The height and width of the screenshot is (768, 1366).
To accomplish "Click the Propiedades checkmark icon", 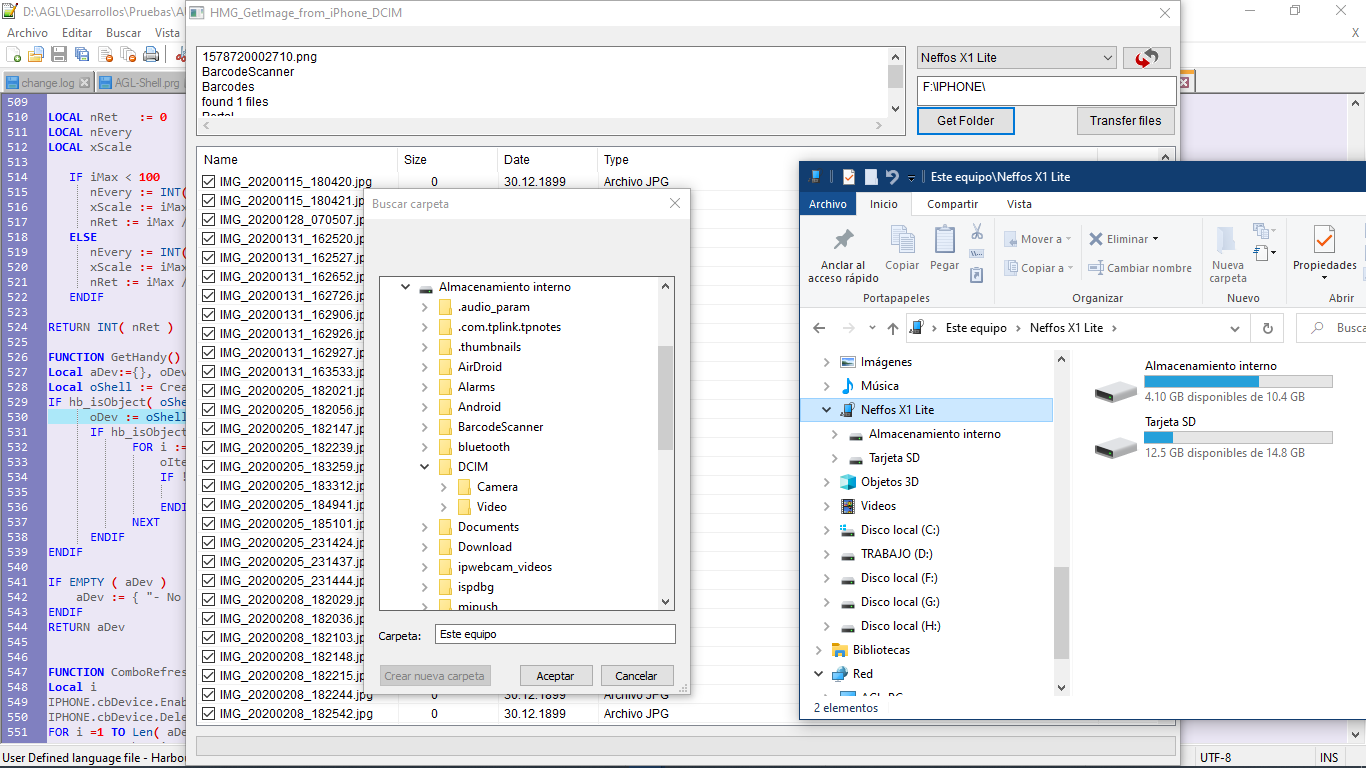I will click(x=1324, y=240).
